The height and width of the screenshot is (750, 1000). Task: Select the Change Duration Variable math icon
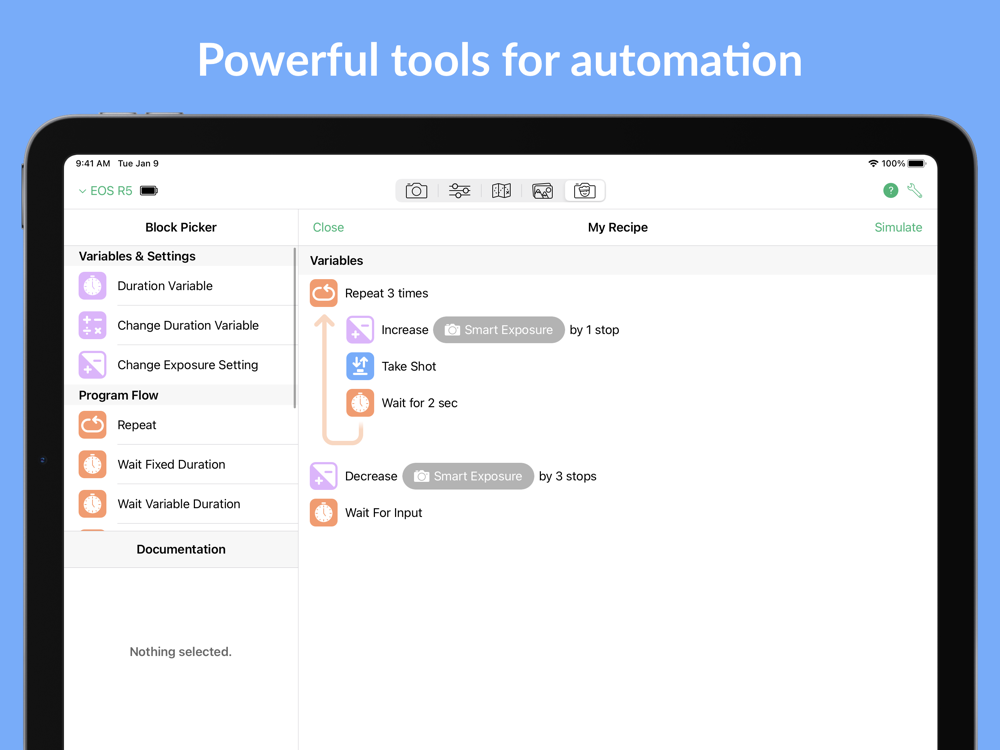click(x=92, y=325)
